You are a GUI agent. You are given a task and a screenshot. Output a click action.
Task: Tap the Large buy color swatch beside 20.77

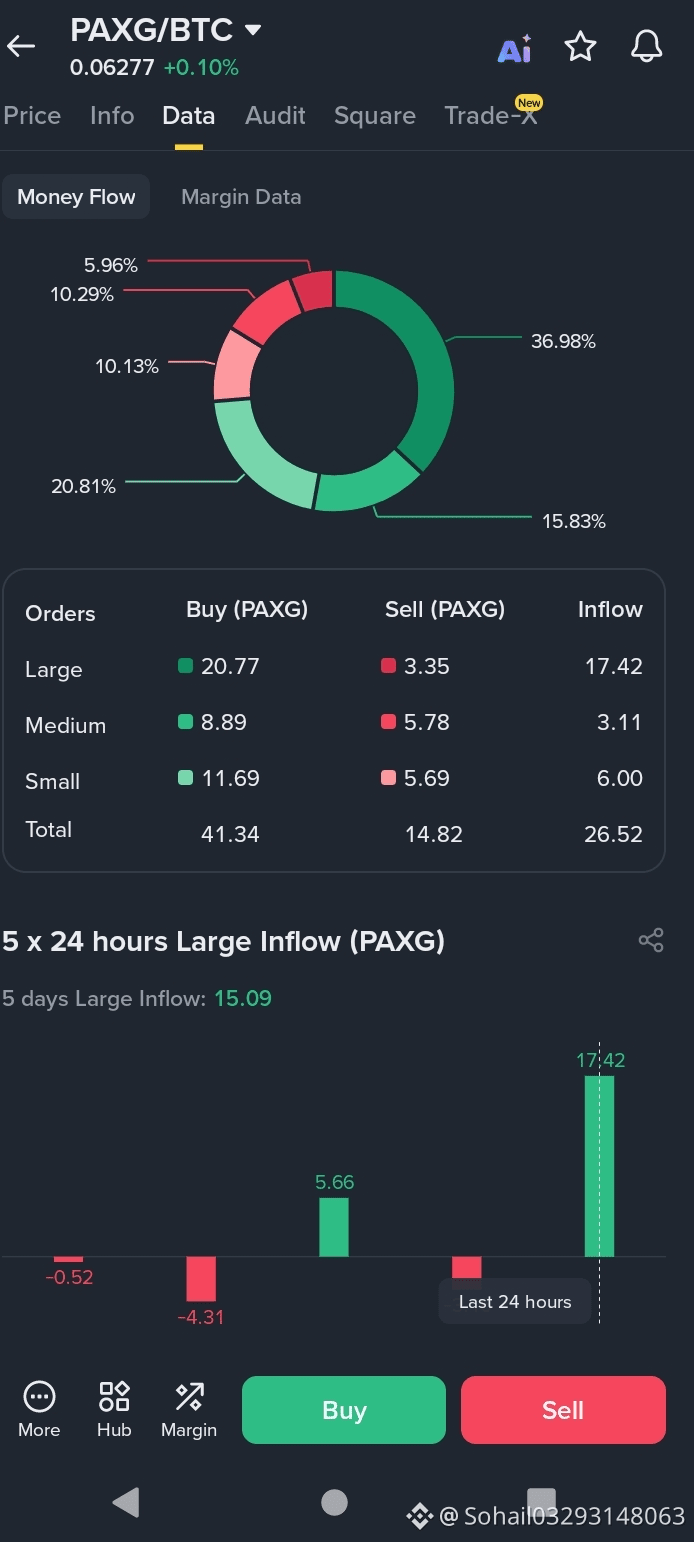point(185,666)
